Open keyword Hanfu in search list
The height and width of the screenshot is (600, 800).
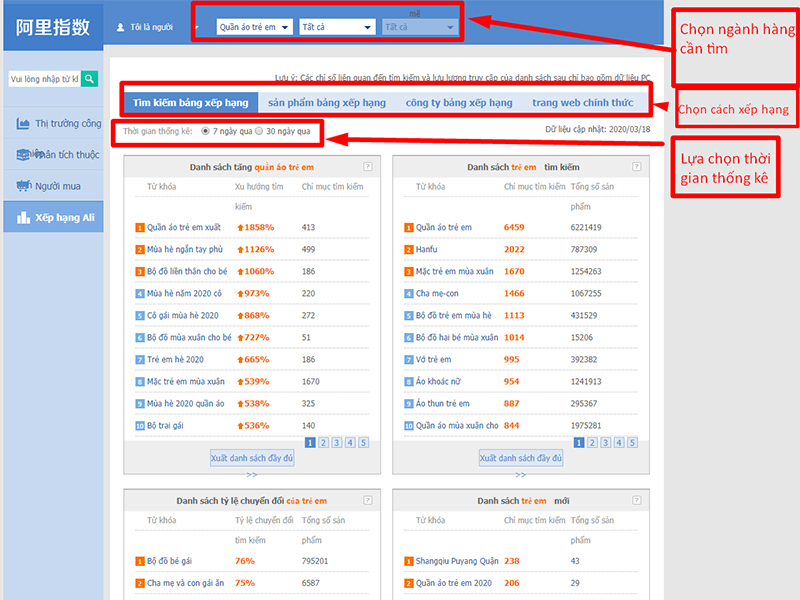click(x=427, y=249)
